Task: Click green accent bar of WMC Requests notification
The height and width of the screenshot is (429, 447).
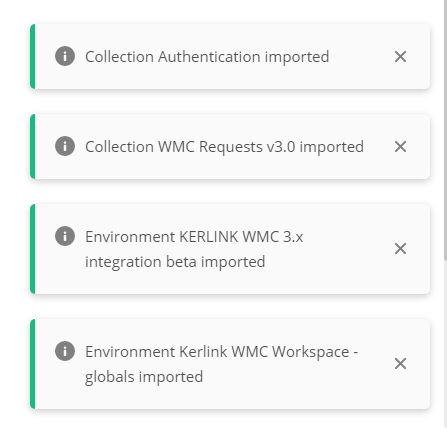Action: (x=32, y=146)
